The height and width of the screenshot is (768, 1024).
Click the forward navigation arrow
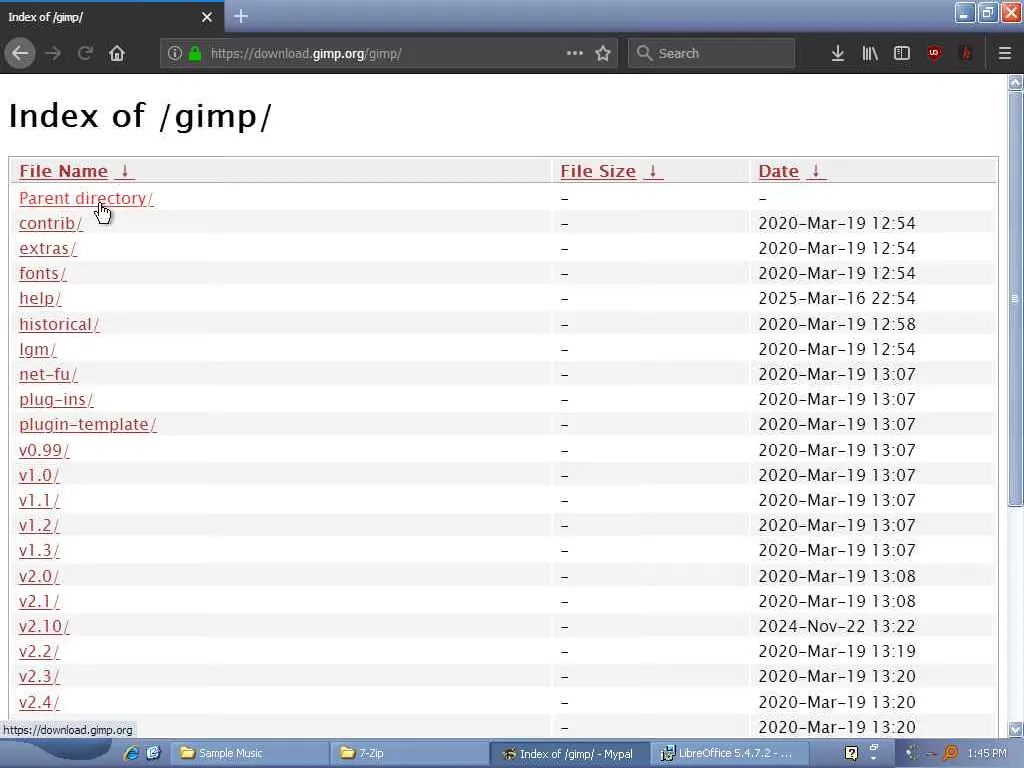click(x=54, y=54)
